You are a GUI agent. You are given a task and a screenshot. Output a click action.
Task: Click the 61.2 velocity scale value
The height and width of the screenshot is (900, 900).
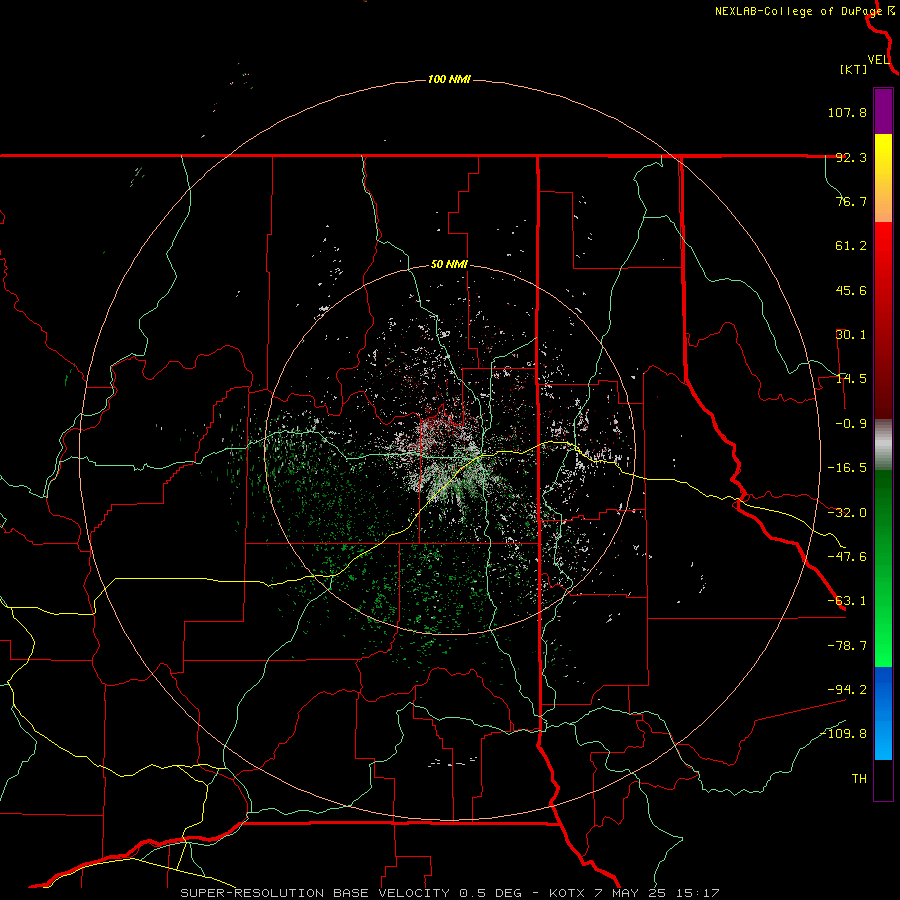(x=851, y=246)
